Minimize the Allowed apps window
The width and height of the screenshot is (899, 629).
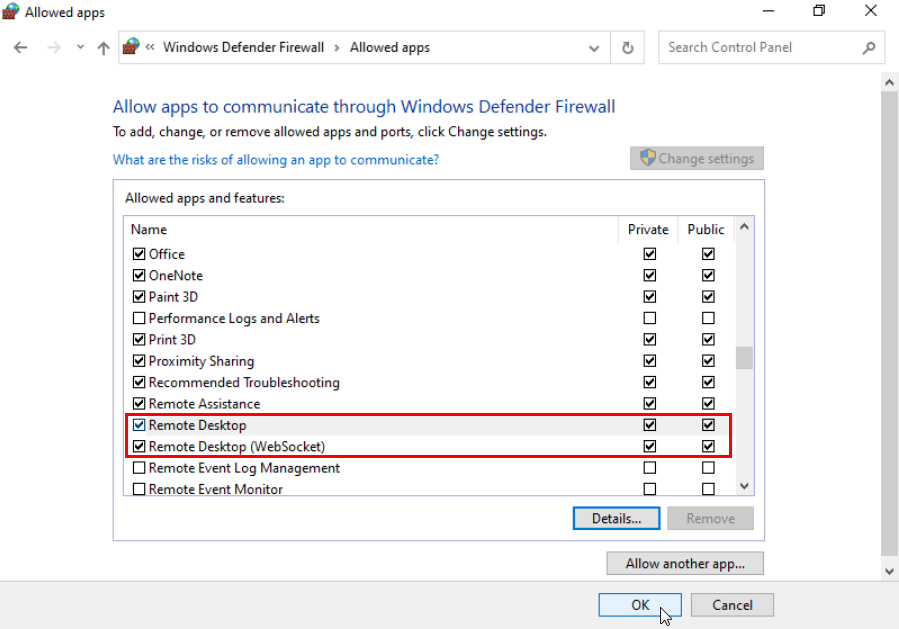click(x=768, y=11)
